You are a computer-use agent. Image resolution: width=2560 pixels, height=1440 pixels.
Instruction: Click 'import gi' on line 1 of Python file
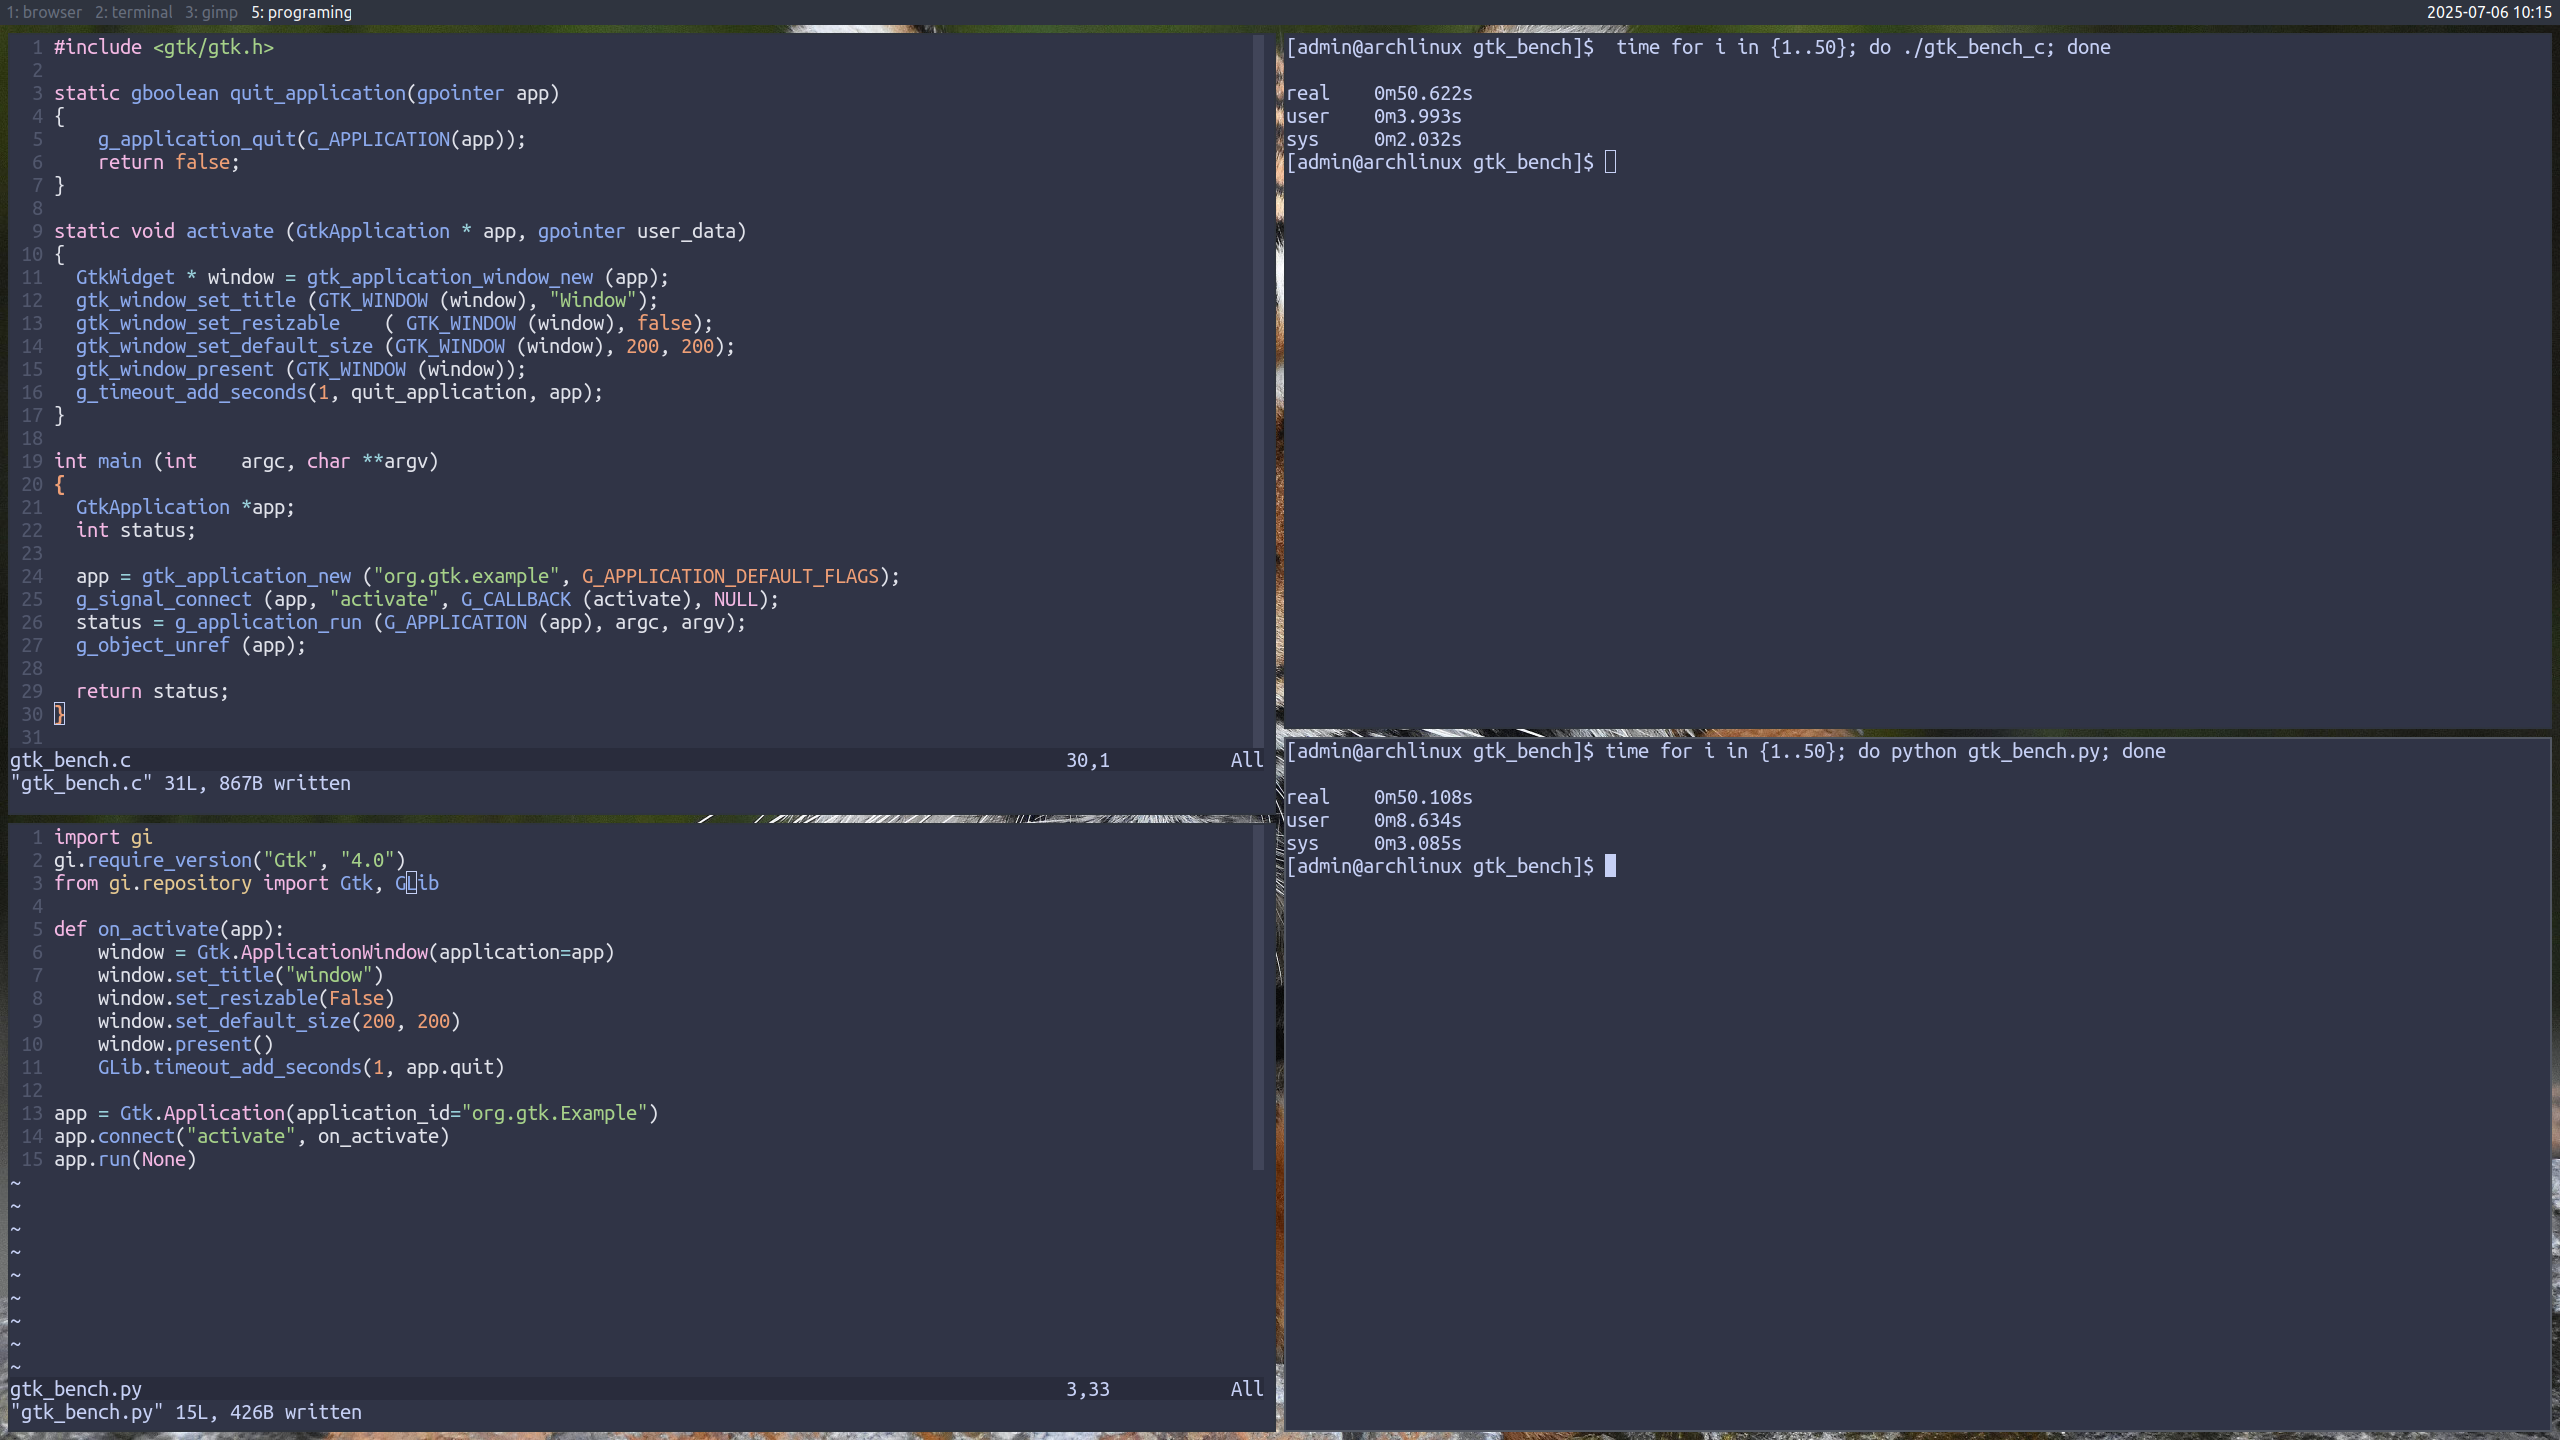click(x=103, y=837)
